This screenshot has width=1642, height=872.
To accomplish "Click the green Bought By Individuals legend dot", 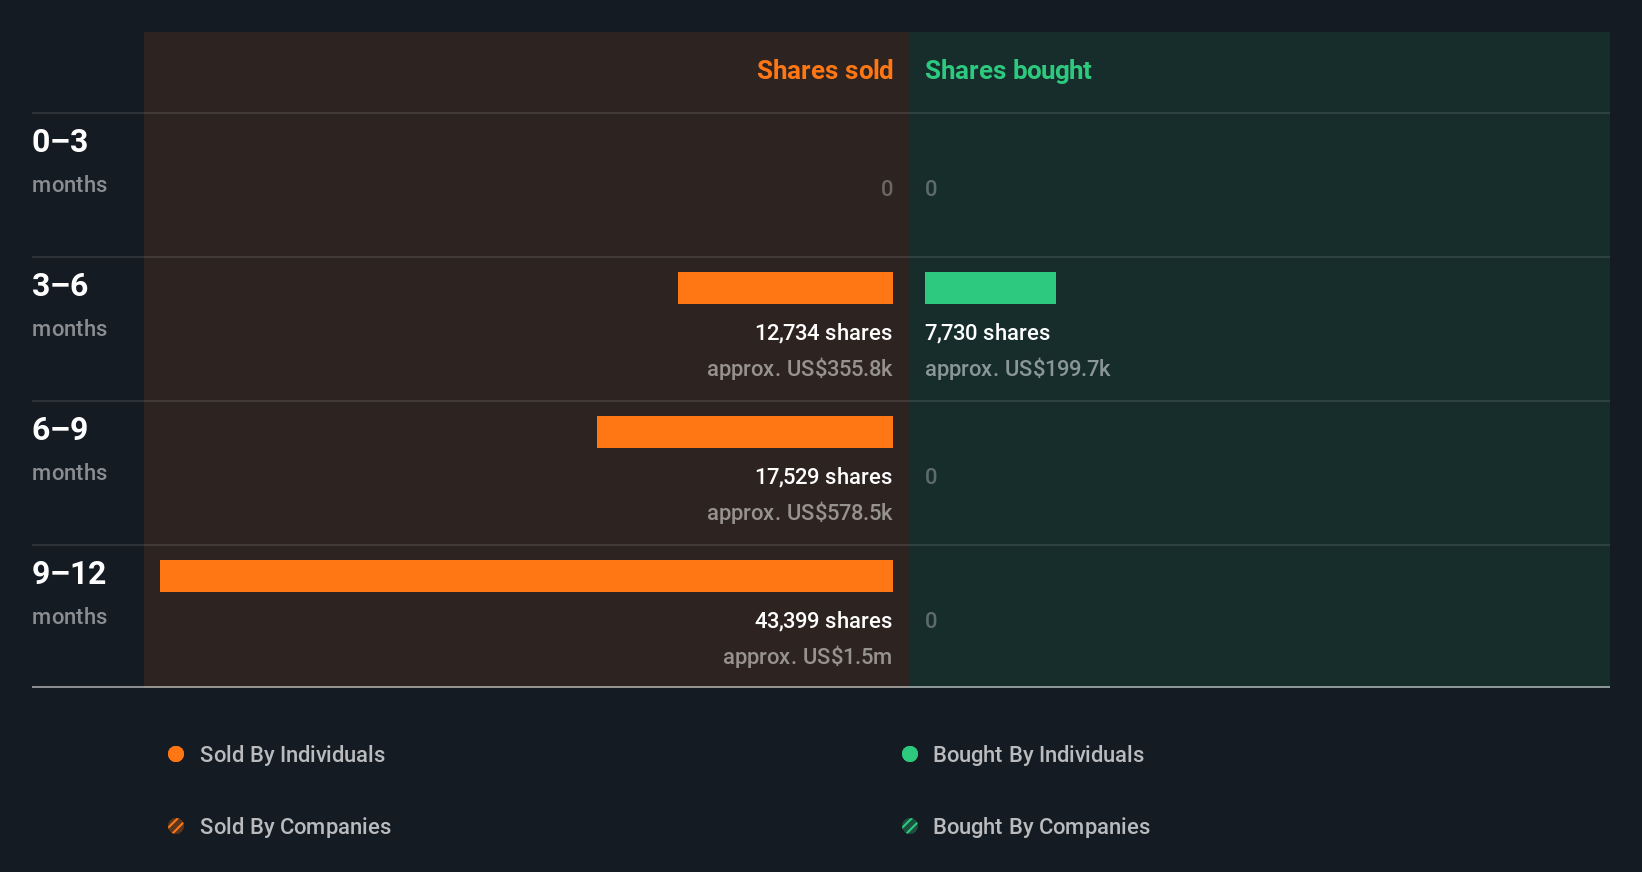I will (910, 754).
